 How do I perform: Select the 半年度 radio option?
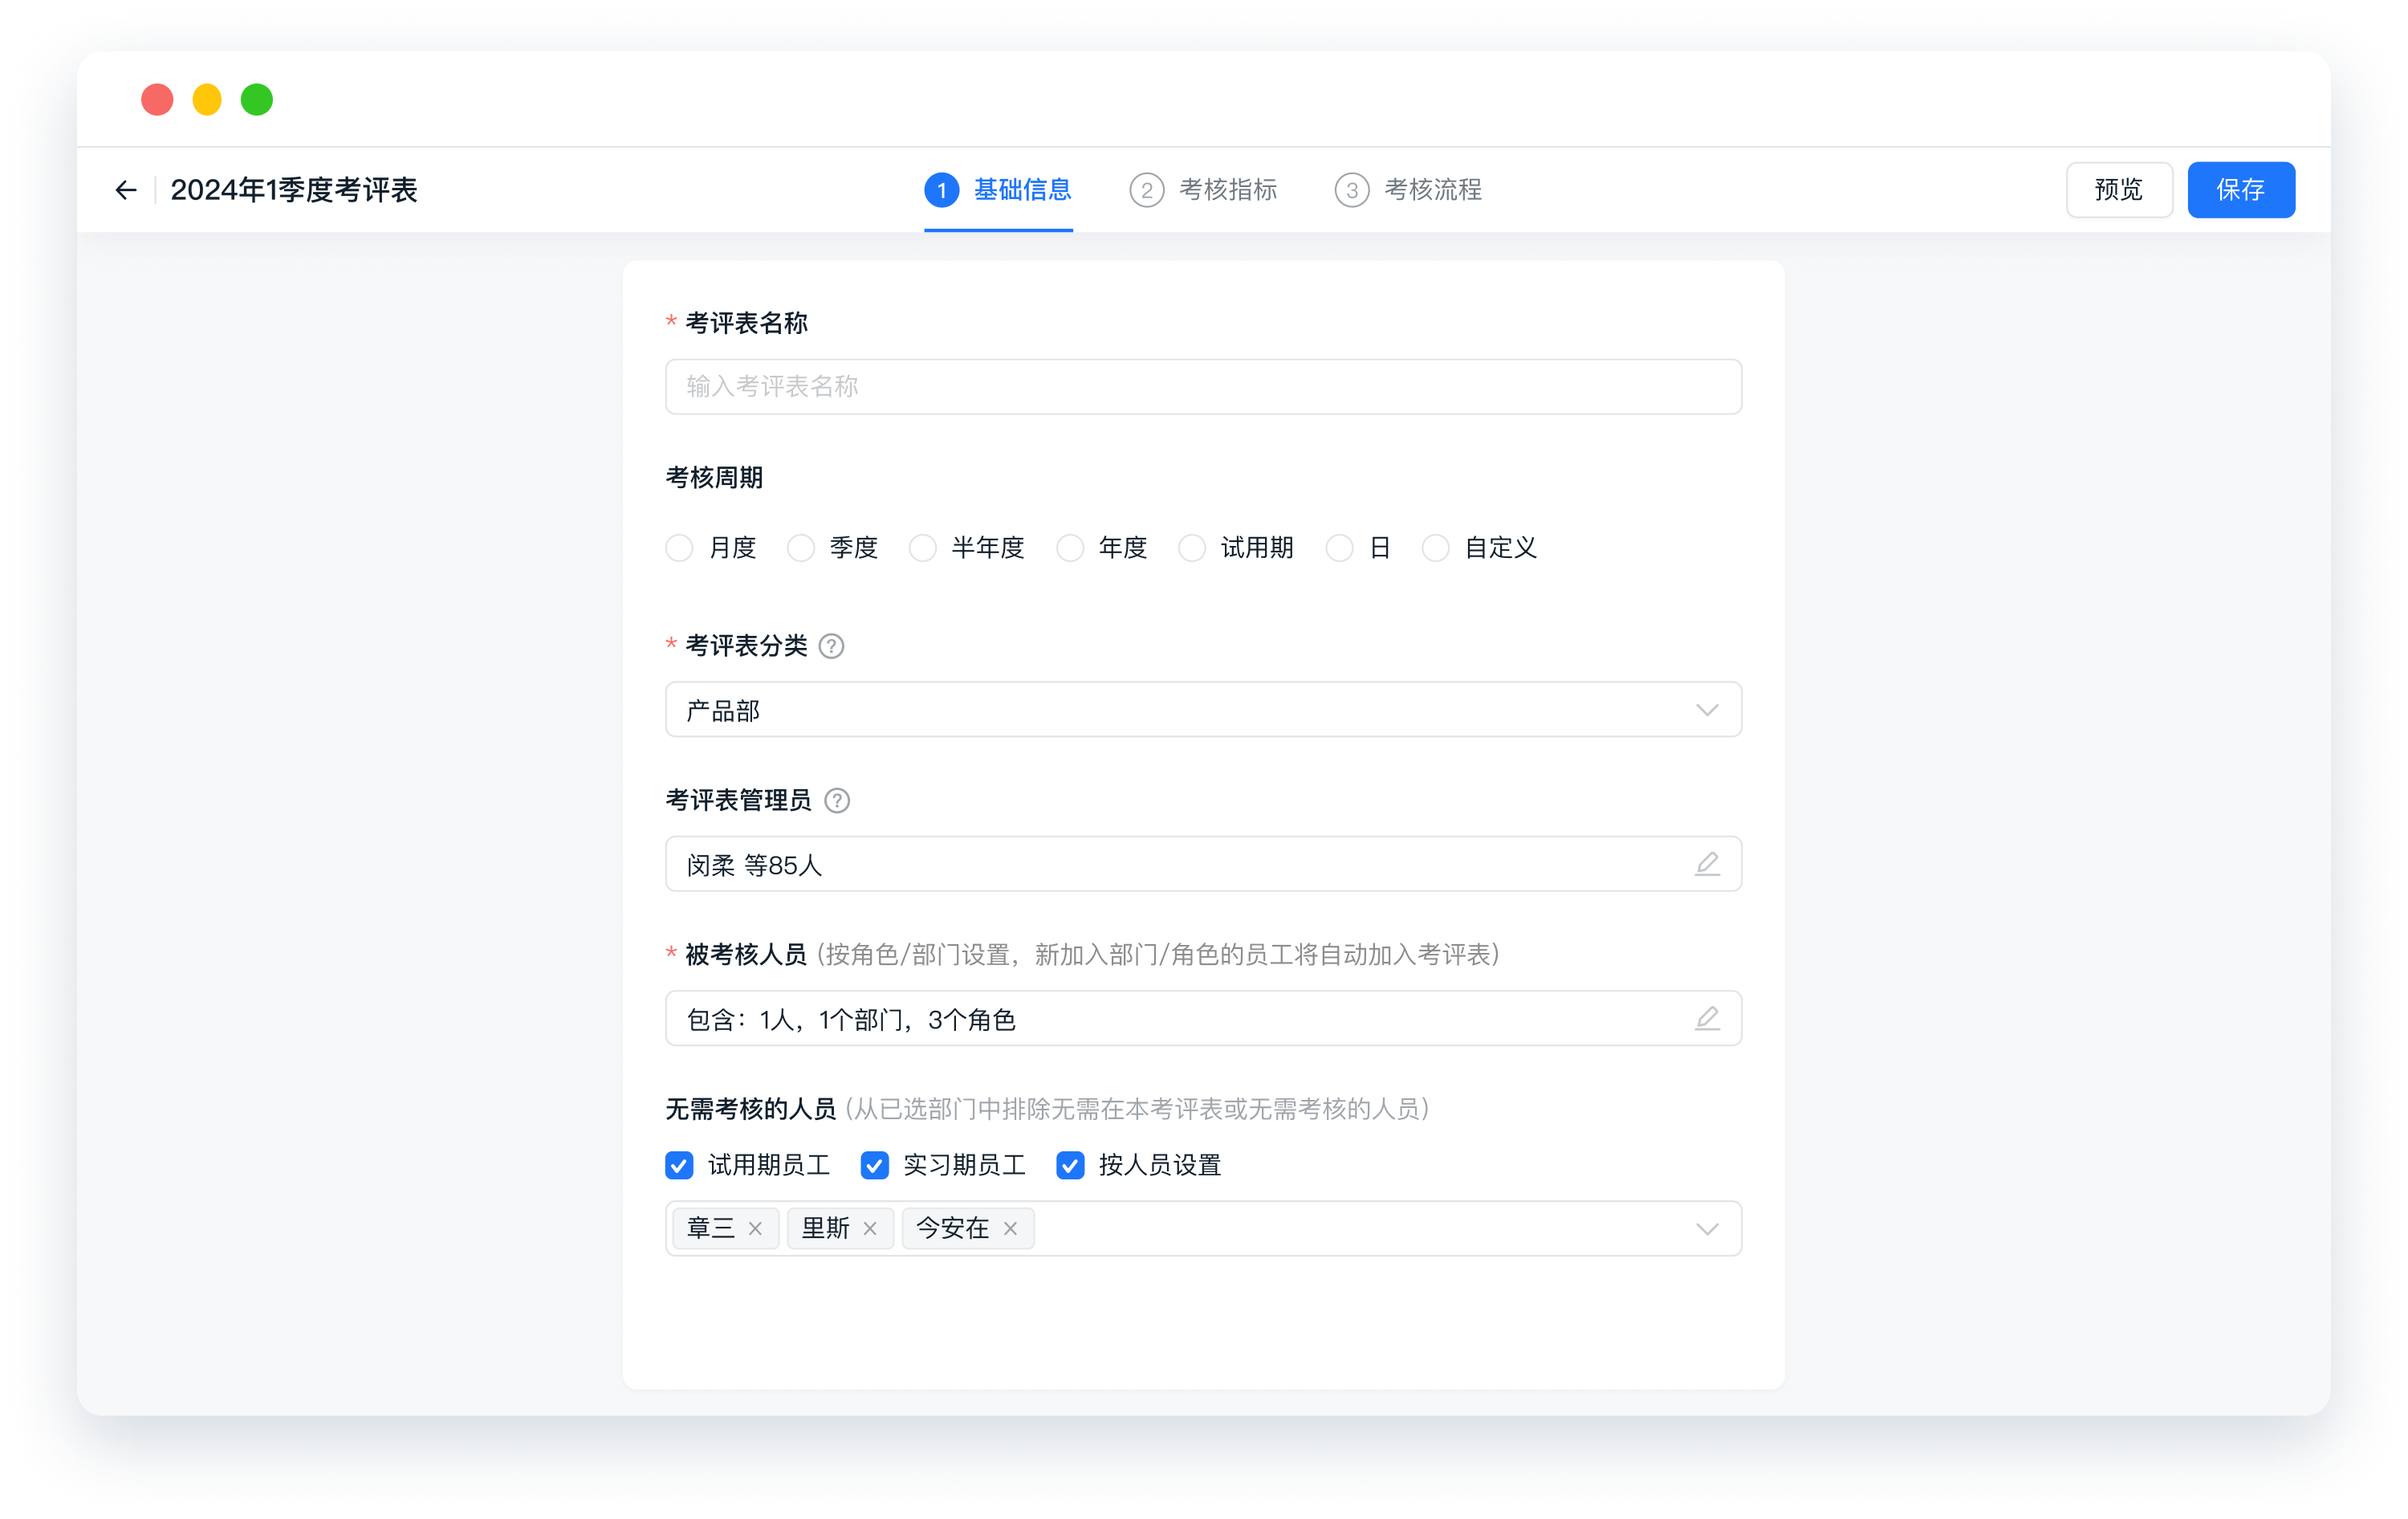point(923,548)
